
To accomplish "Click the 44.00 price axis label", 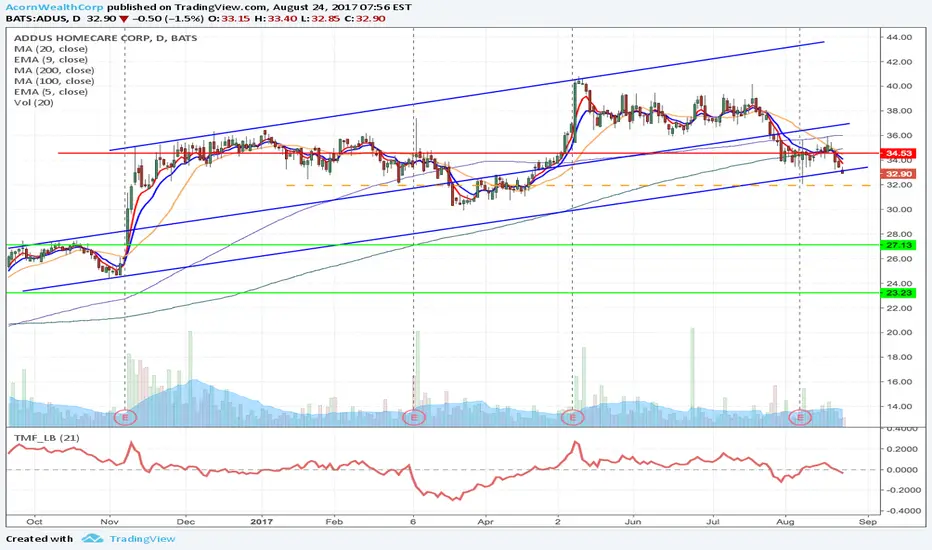I will tap(899, 37).
